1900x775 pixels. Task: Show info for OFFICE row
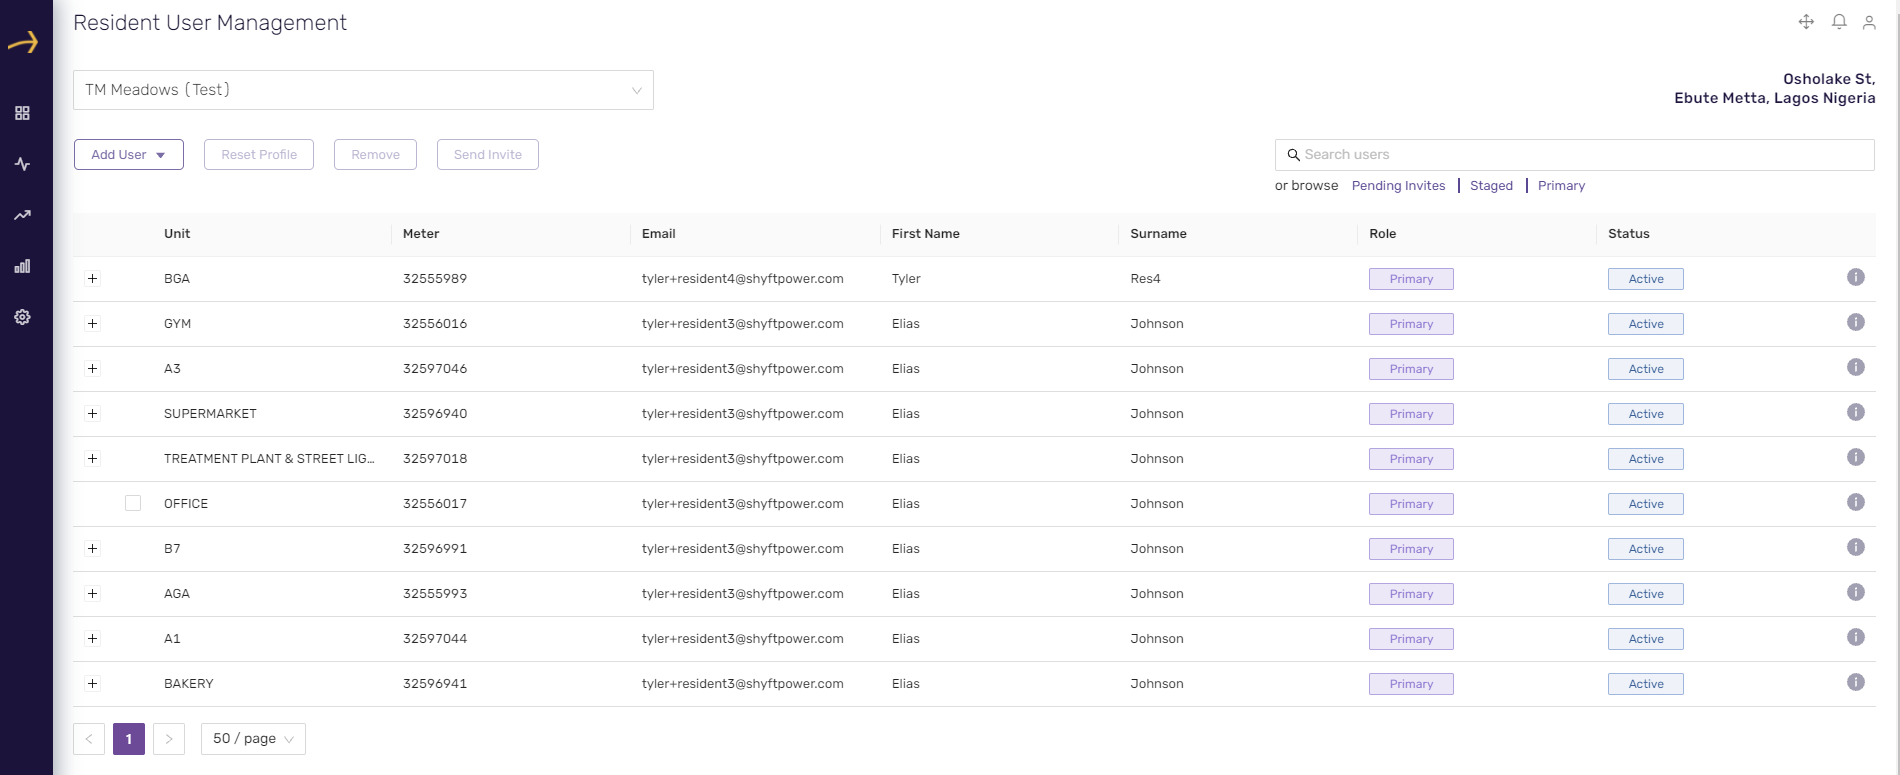click(1856, 502)
